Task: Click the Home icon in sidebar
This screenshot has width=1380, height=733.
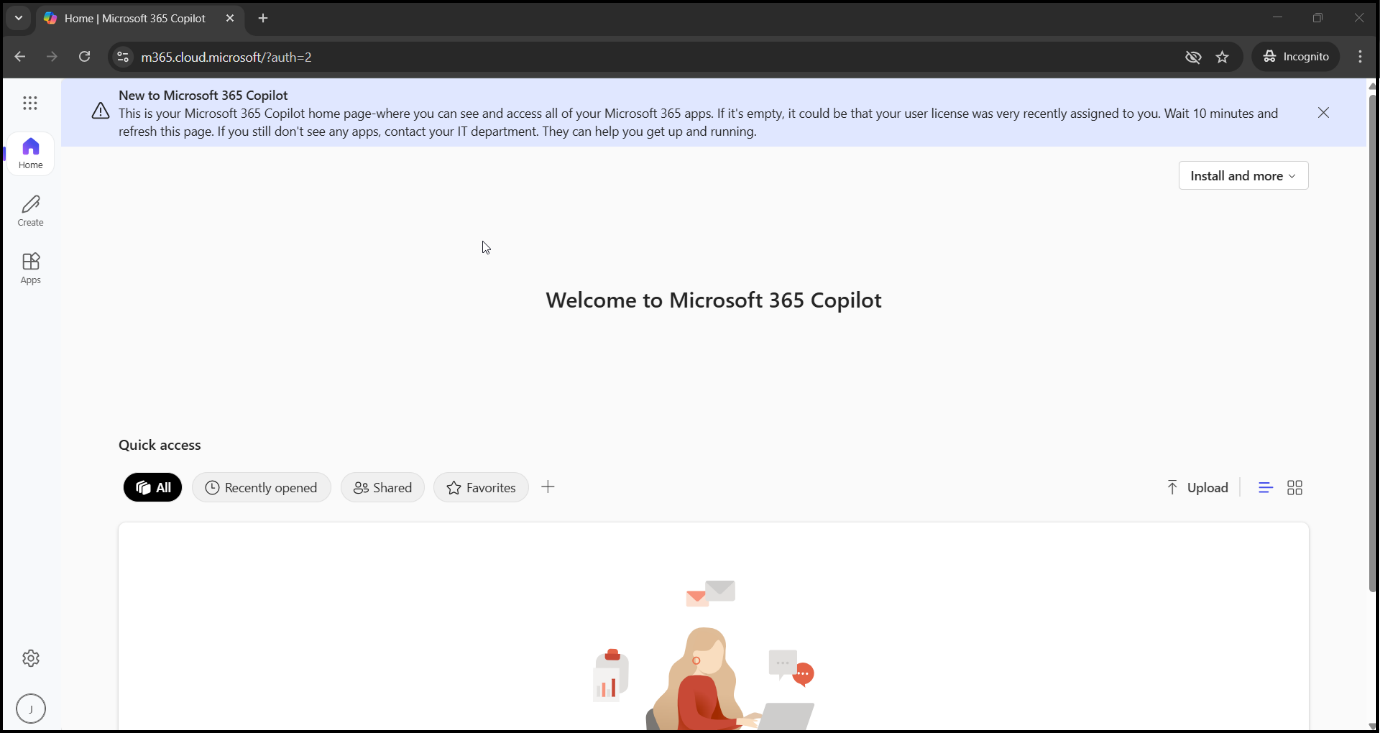Action: pos(31,153)
